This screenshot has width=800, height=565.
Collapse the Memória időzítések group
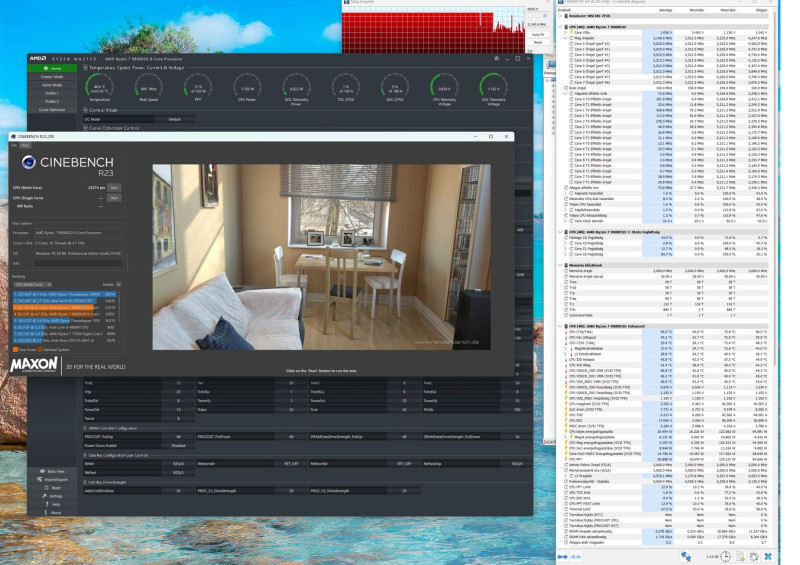tap(561, 265)
